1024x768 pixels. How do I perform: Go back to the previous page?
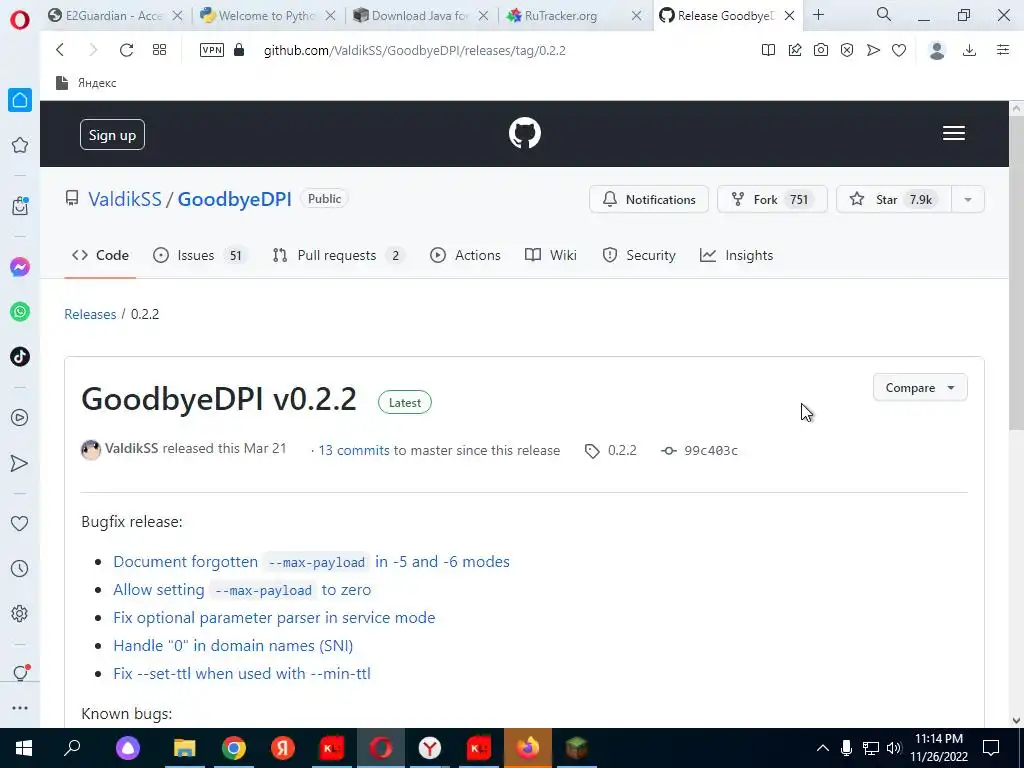coord(60,50)
